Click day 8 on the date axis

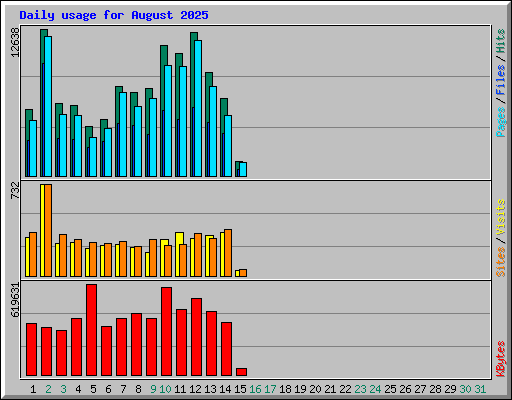138,389
